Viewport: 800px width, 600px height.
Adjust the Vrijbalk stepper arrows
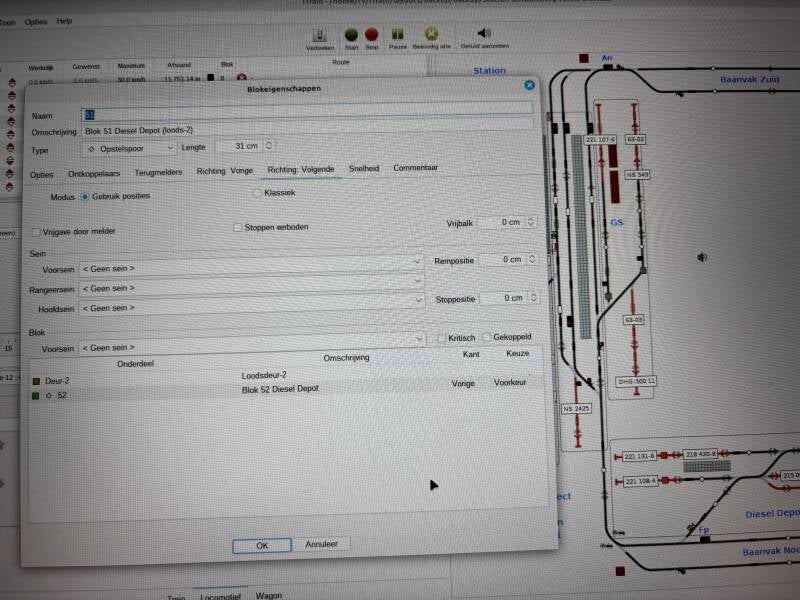(531, 222)
